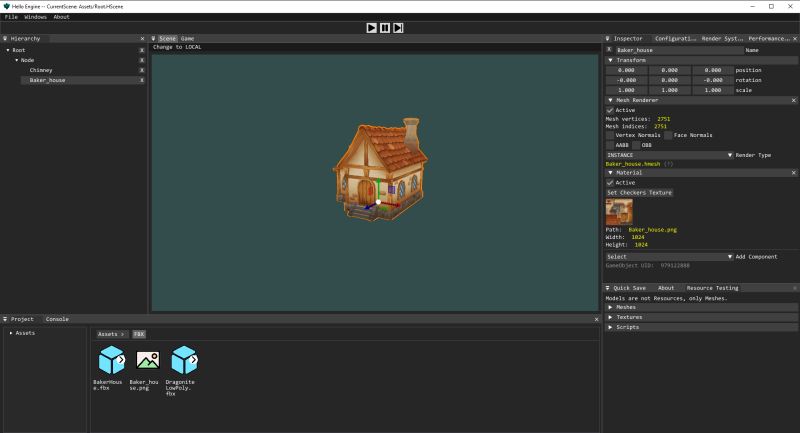
Task: Click the position X value field
Action: [x=626, y=70]
